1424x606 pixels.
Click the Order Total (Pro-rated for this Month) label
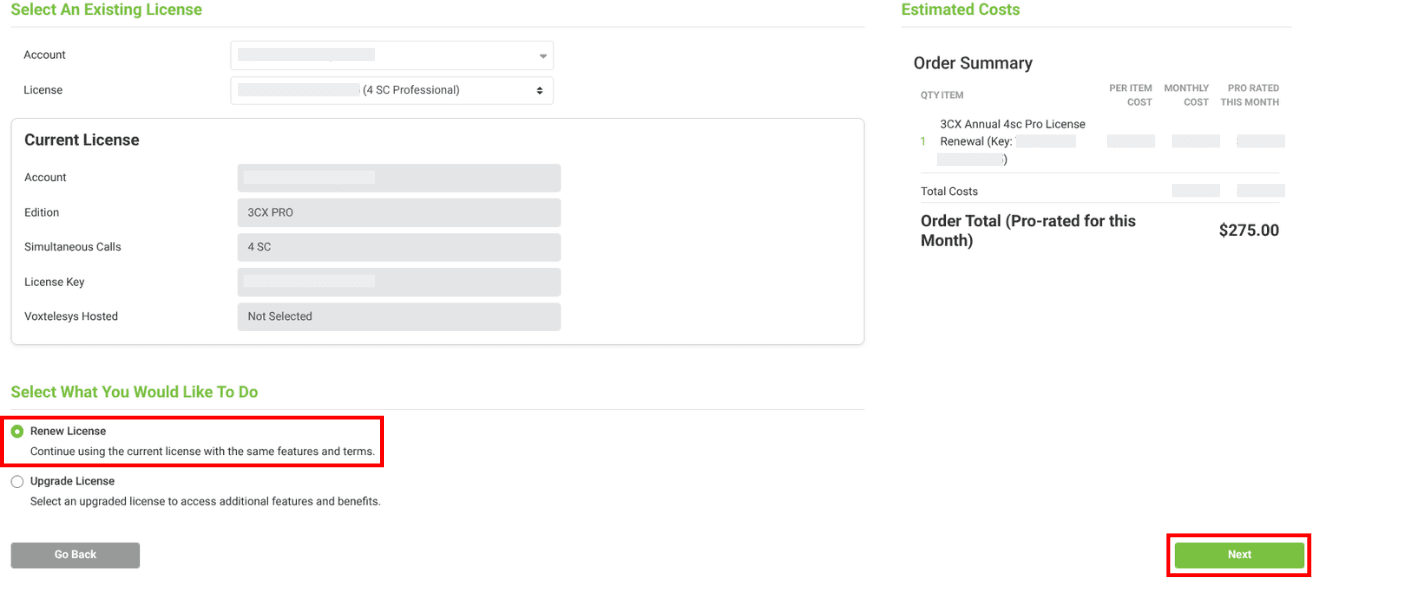1028,231
